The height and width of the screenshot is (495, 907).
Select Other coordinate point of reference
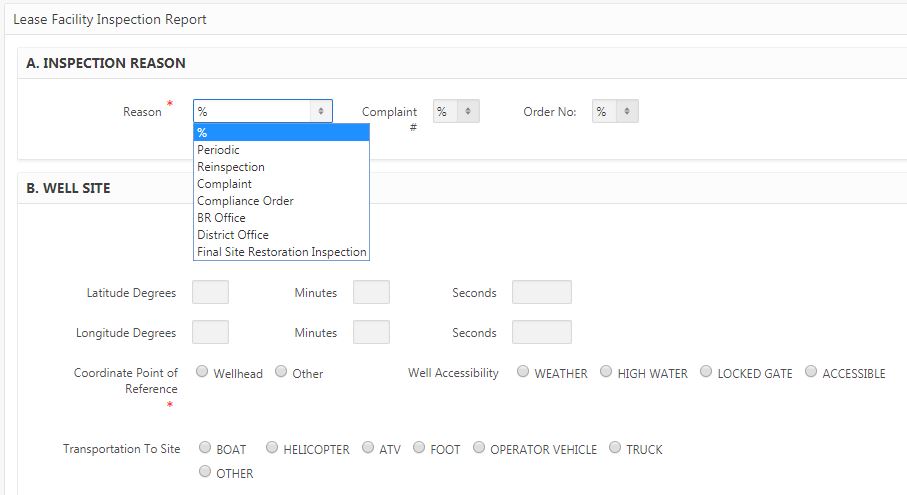tap(281, 372)
